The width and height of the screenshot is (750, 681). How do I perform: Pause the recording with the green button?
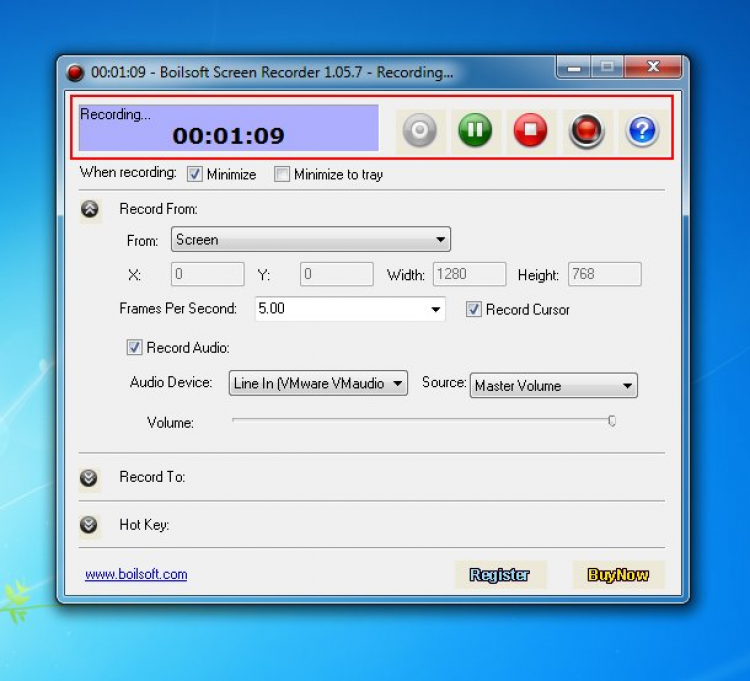click(475, 130)
